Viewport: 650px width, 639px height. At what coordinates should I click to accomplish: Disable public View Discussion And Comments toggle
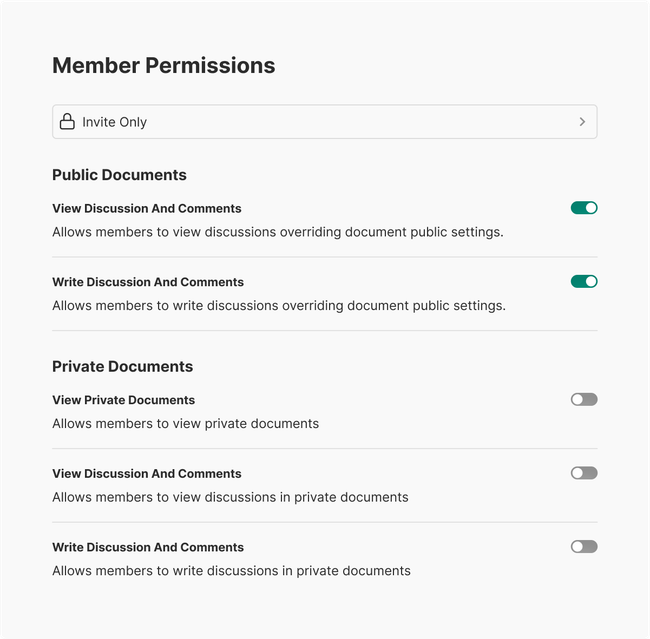coord(584,208)
